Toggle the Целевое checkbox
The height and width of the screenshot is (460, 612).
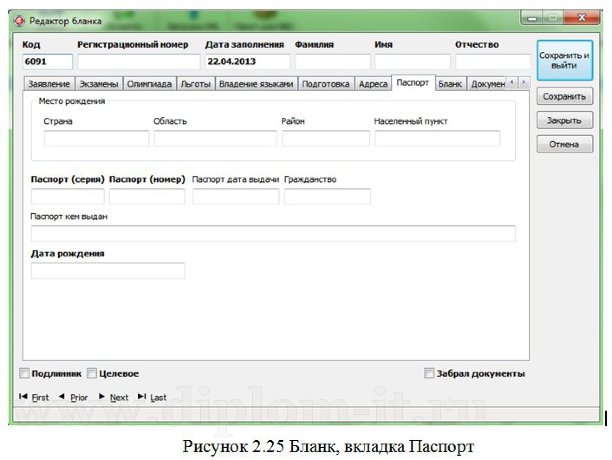[x=91, y=373]
